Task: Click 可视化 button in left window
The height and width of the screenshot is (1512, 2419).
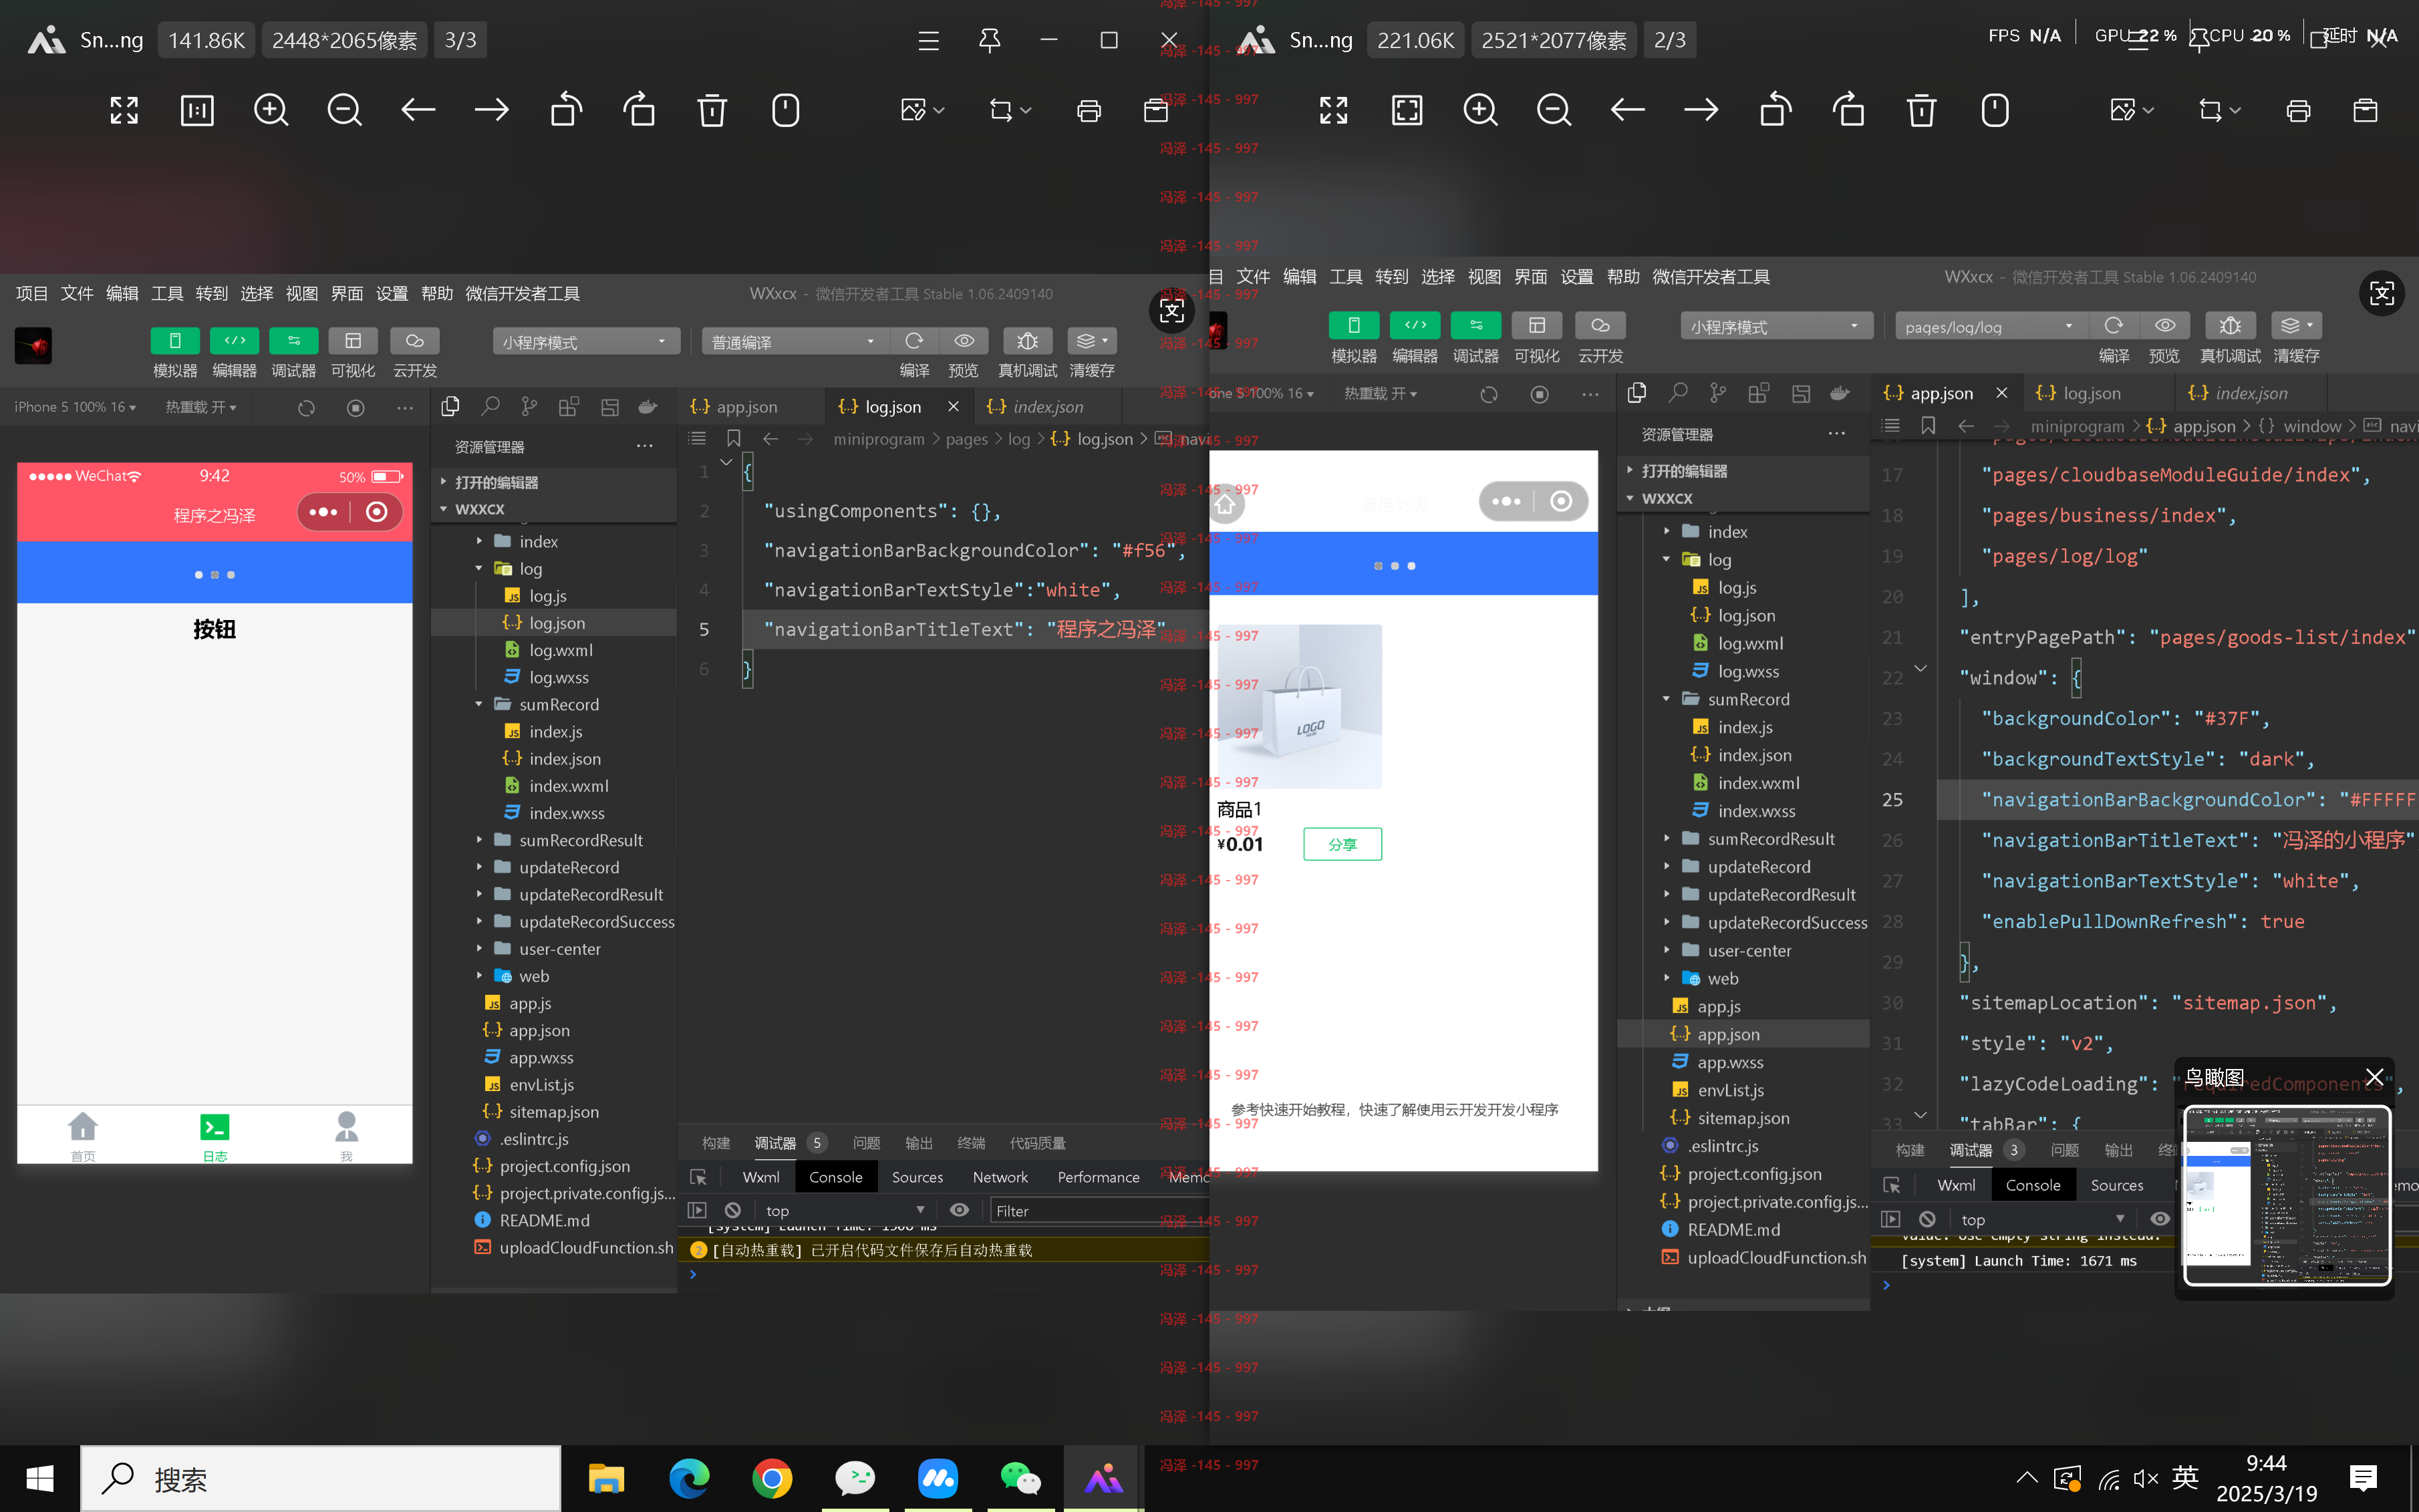Action: pyautogui.click(x=353, y=341)
